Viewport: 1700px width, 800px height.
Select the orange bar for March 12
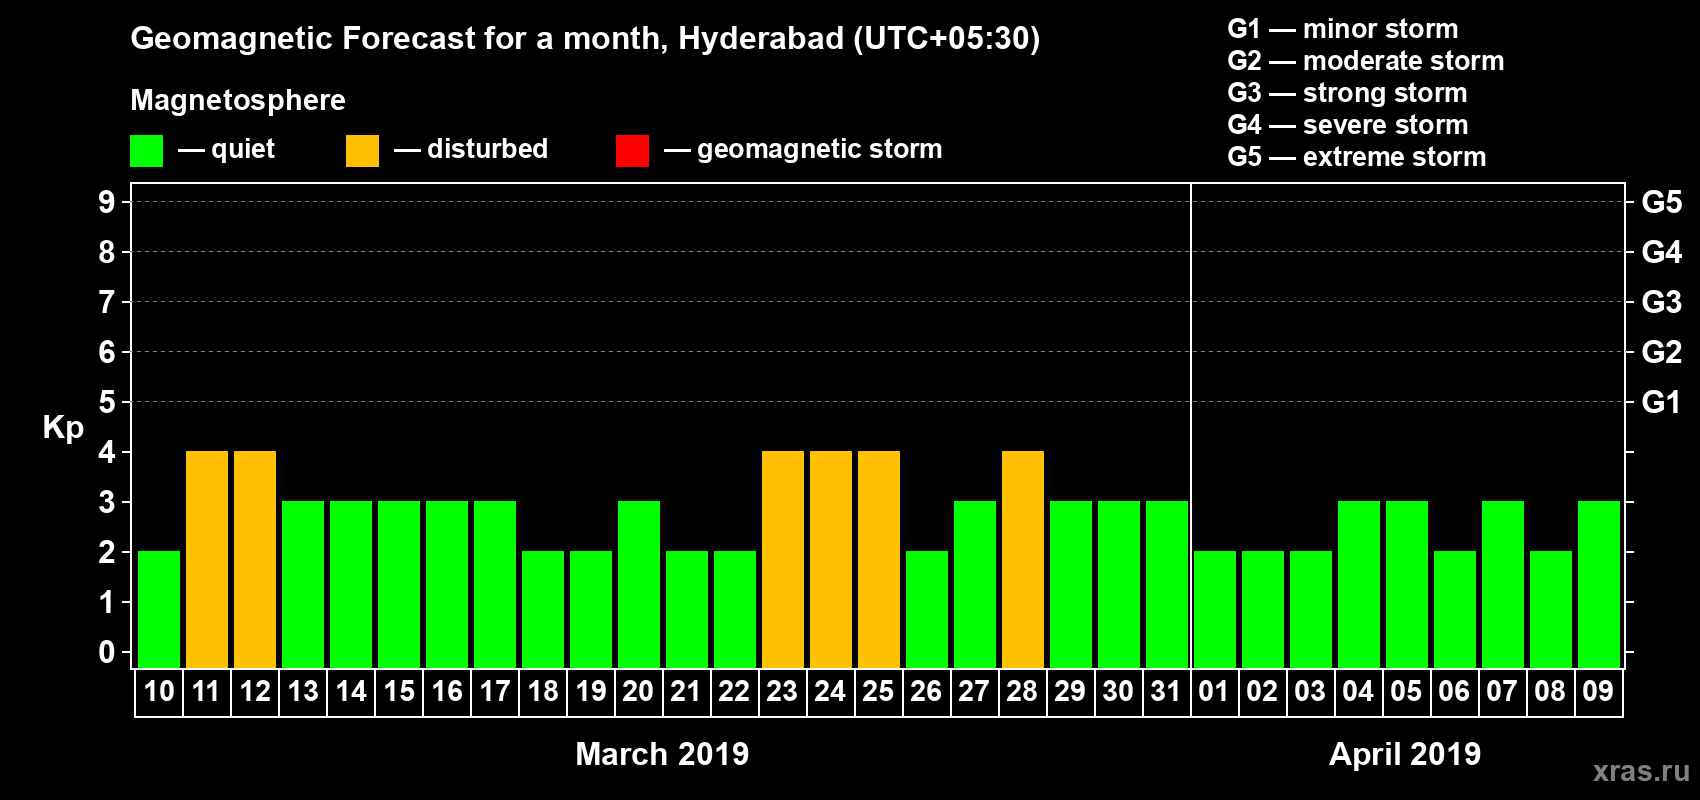tap(255, 559)
